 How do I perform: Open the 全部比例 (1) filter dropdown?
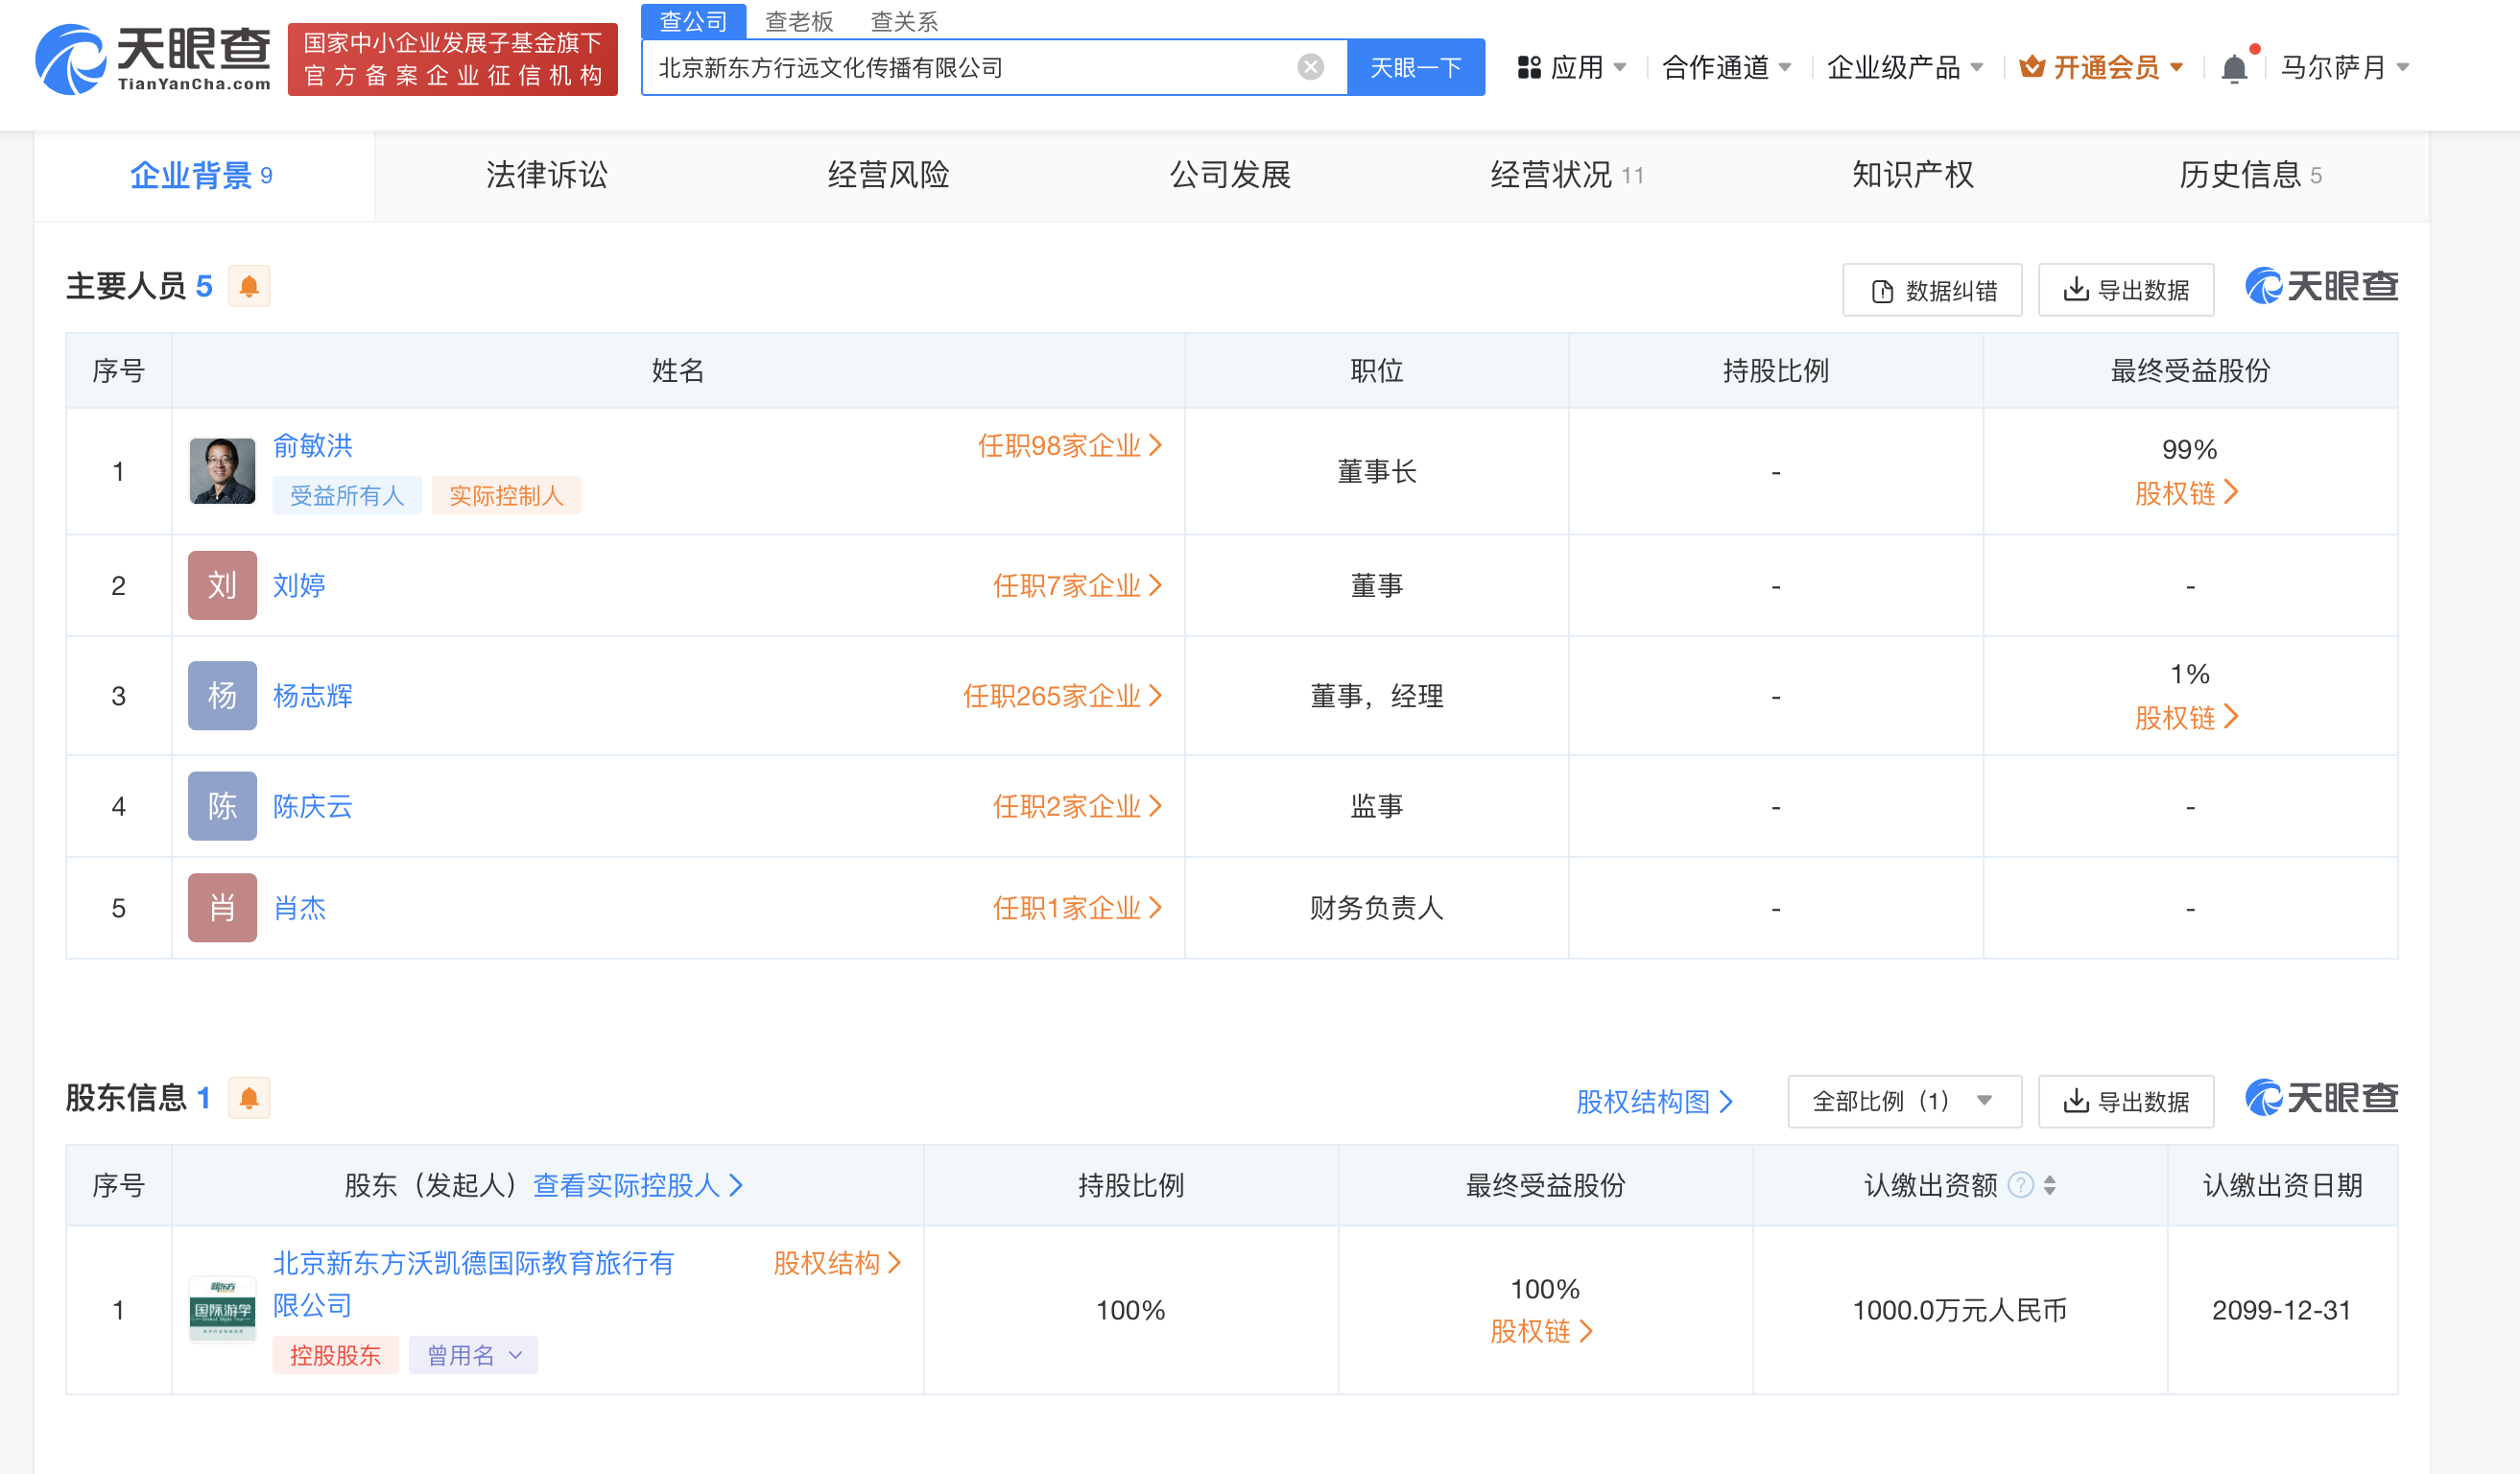(1904, 1102)
